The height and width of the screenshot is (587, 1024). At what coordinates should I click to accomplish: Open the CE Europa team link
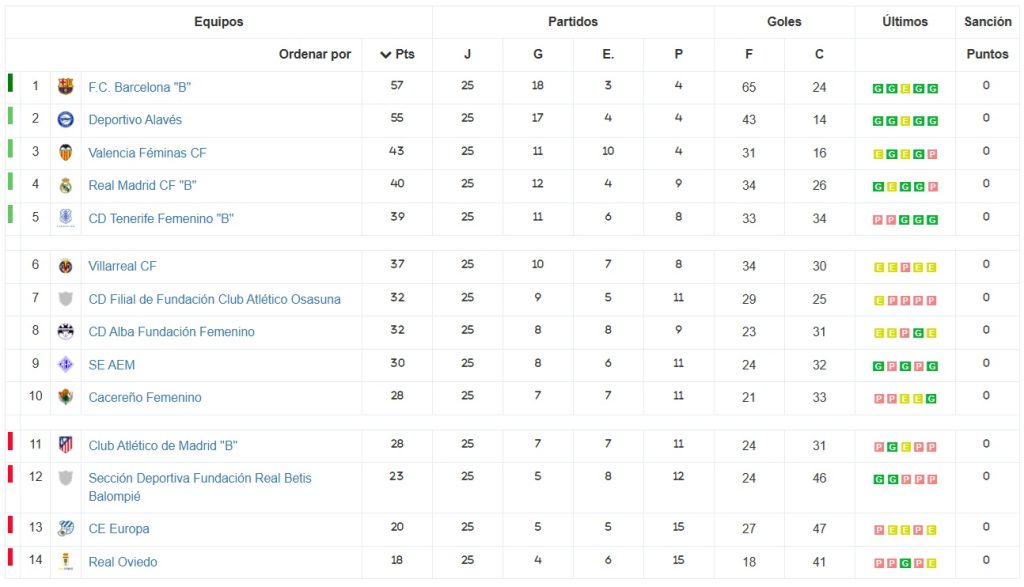(x=119, y=528)
